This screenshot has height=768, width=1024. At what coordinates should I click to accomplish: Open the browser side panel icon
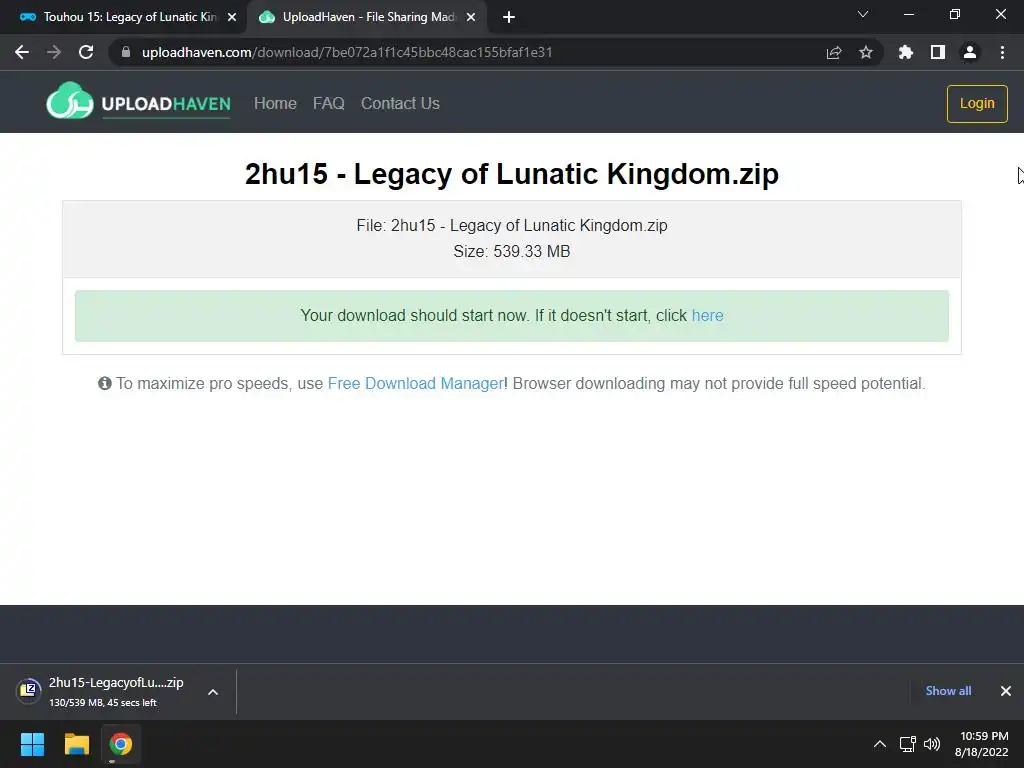(938, 52)
